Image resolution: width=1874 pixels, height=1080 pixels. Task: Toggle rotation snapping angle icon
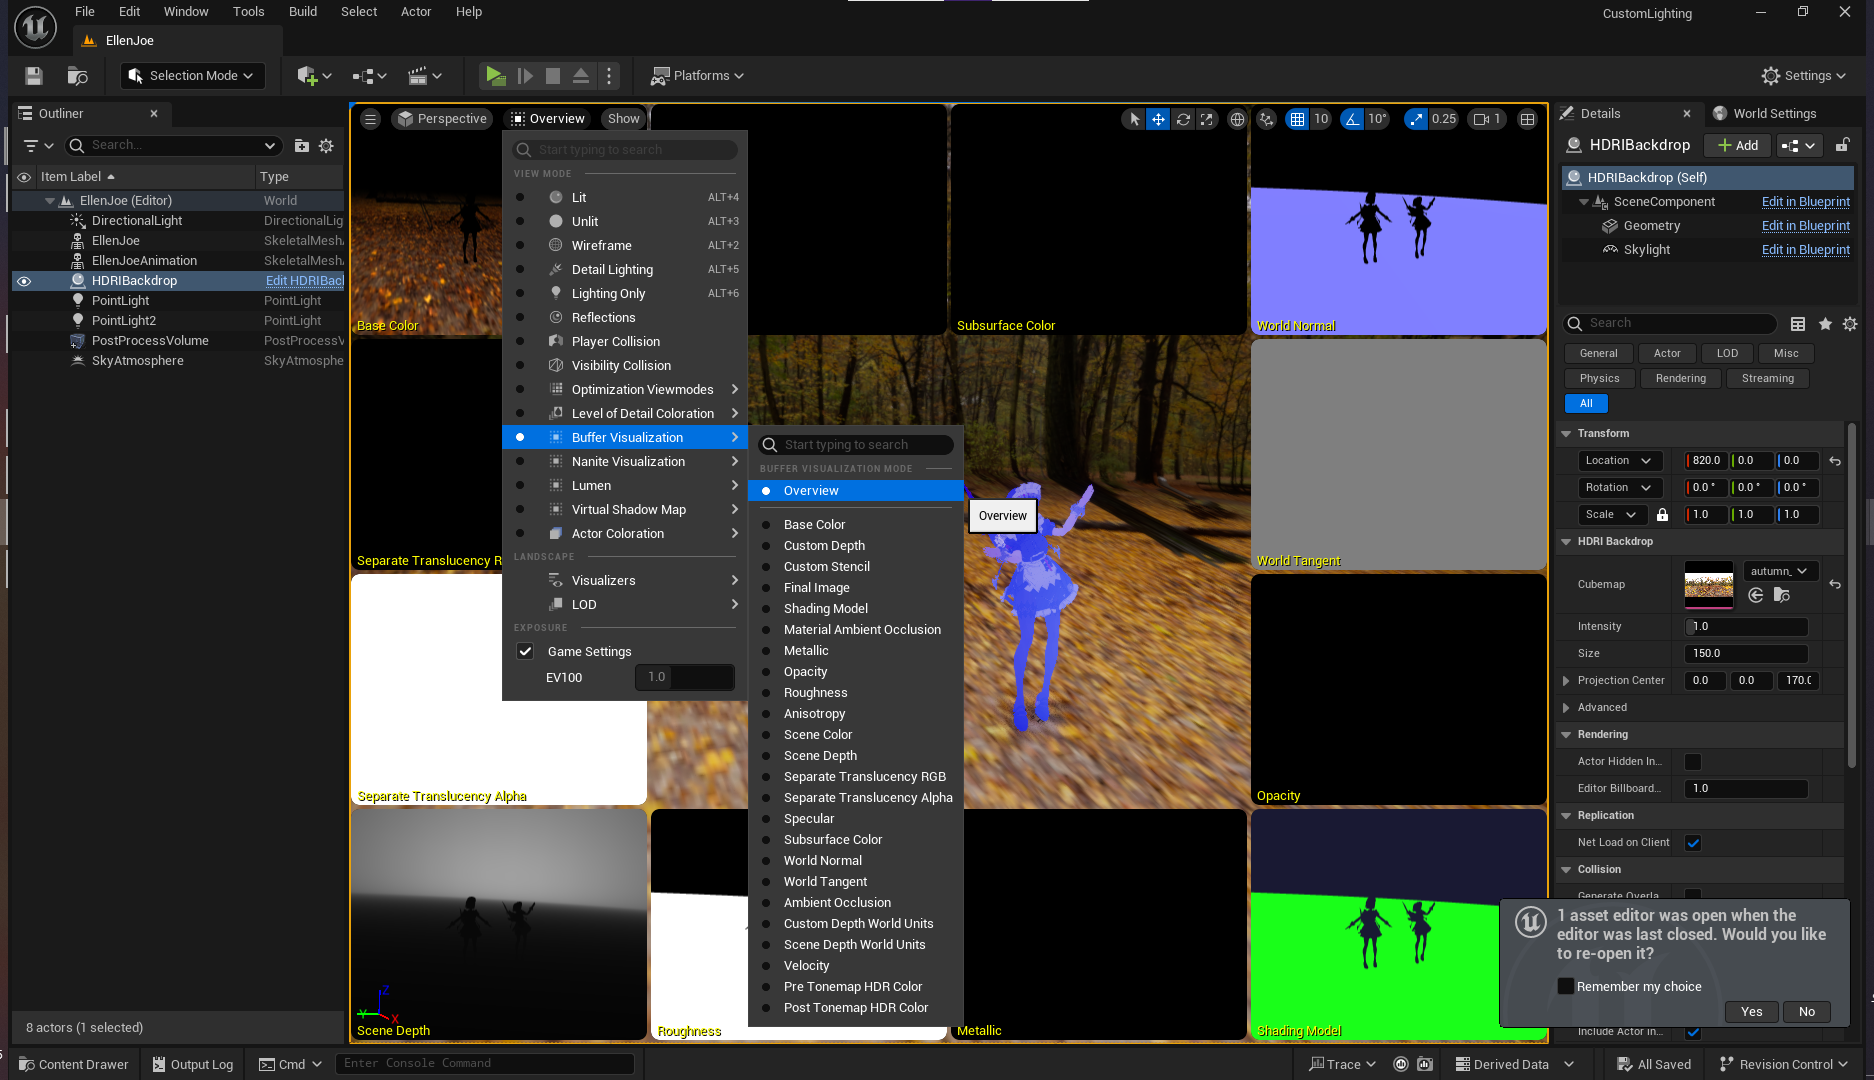(x=1352, y=119)
